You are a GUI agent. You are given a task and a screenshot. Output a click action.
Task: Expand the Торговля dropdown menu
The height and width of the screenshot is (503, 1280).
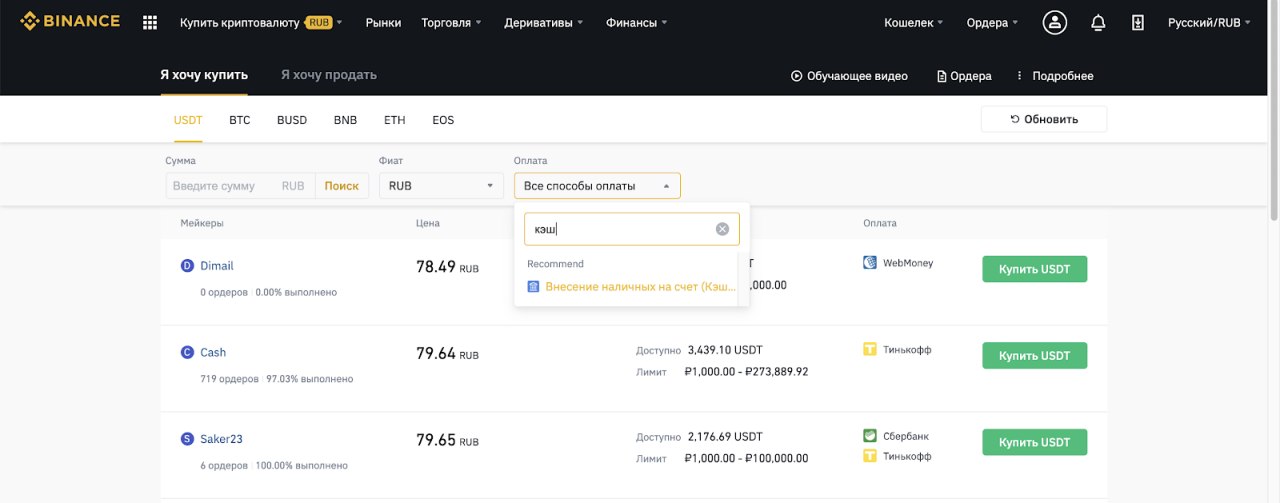[x=451, y=22]
